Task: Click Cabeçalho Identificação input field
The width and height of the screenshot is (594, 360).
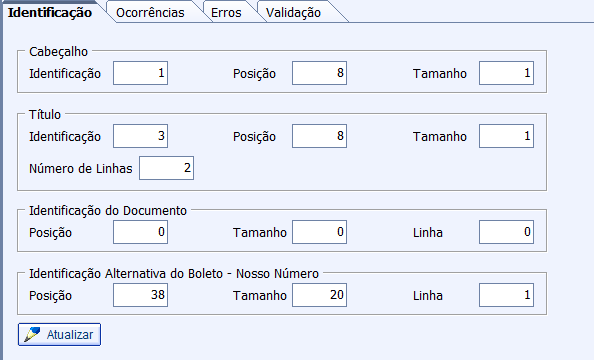Action: coord(141,73)
